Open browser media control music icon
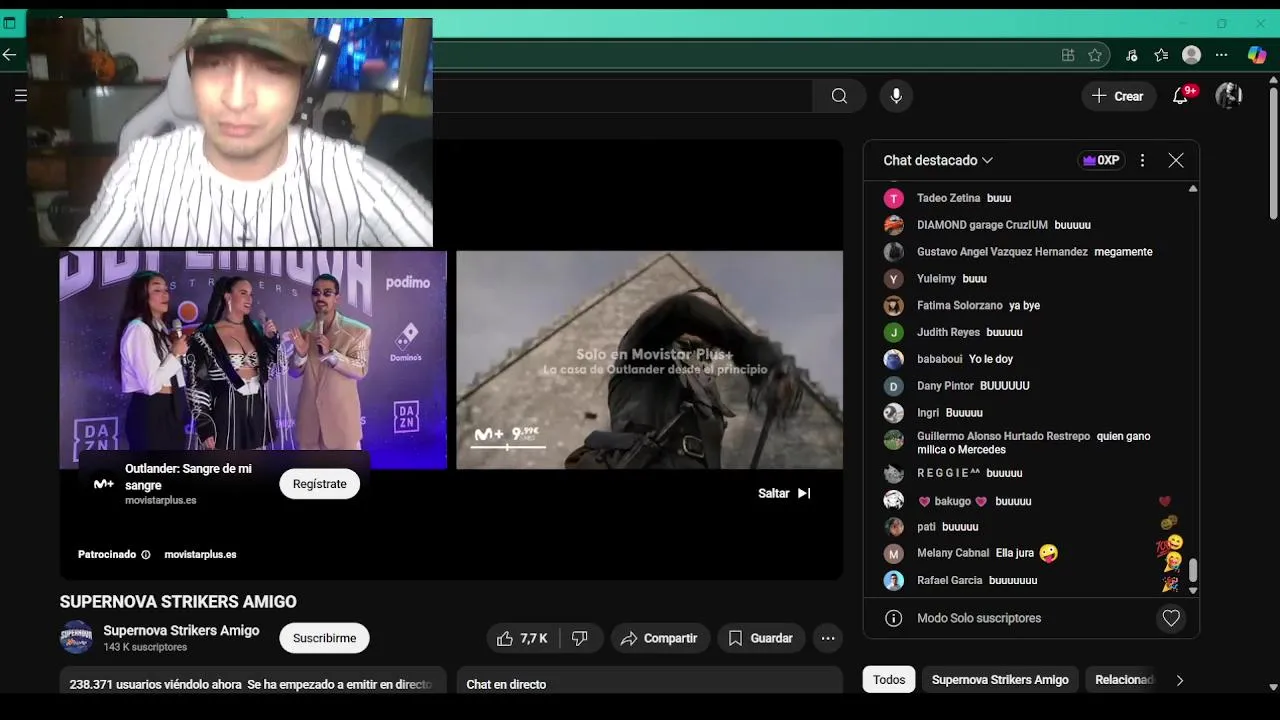The height and width of the screenshot is (720, 1280). click(1132, 55)
